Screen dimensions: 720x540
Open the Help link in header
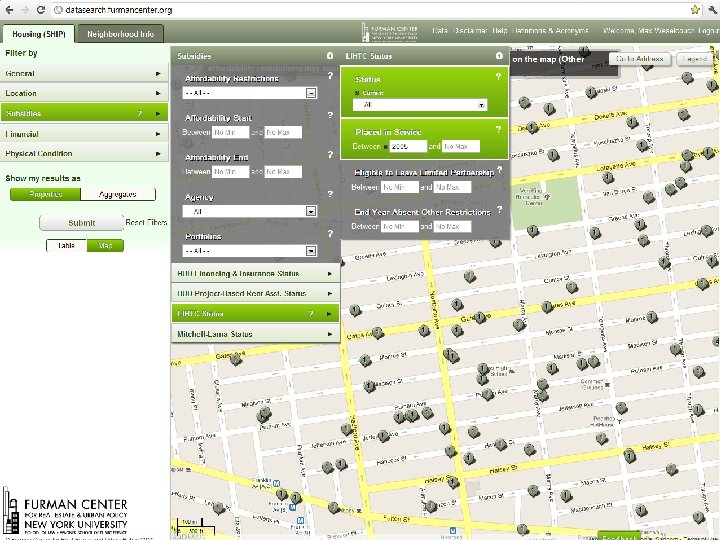[x=500, y=31]
